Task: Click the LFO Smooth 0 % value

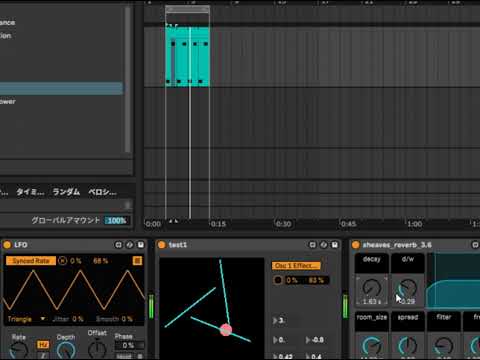Action: 127,319
